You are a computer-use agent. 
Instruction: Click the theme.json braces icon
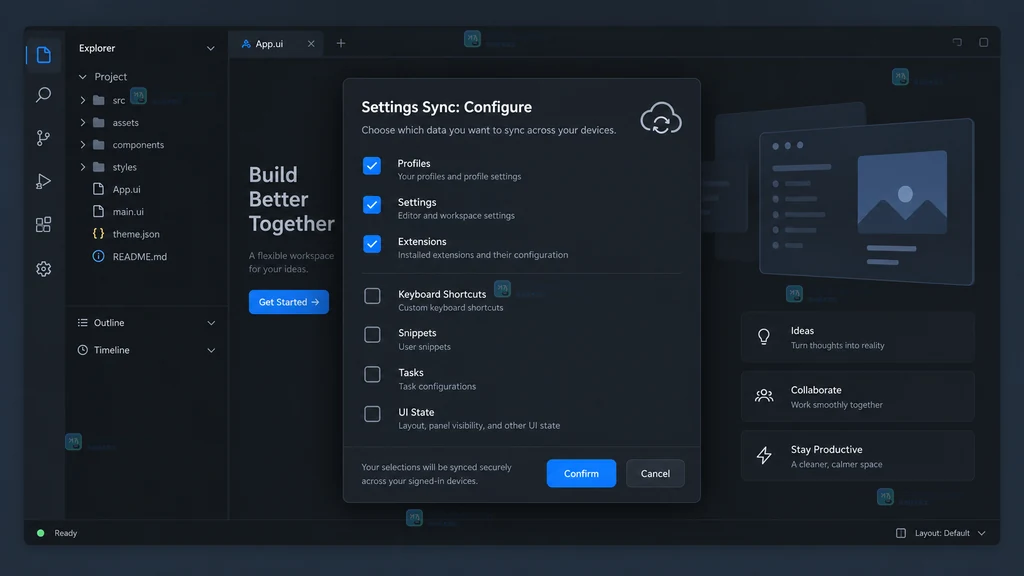tap(99, 233)
